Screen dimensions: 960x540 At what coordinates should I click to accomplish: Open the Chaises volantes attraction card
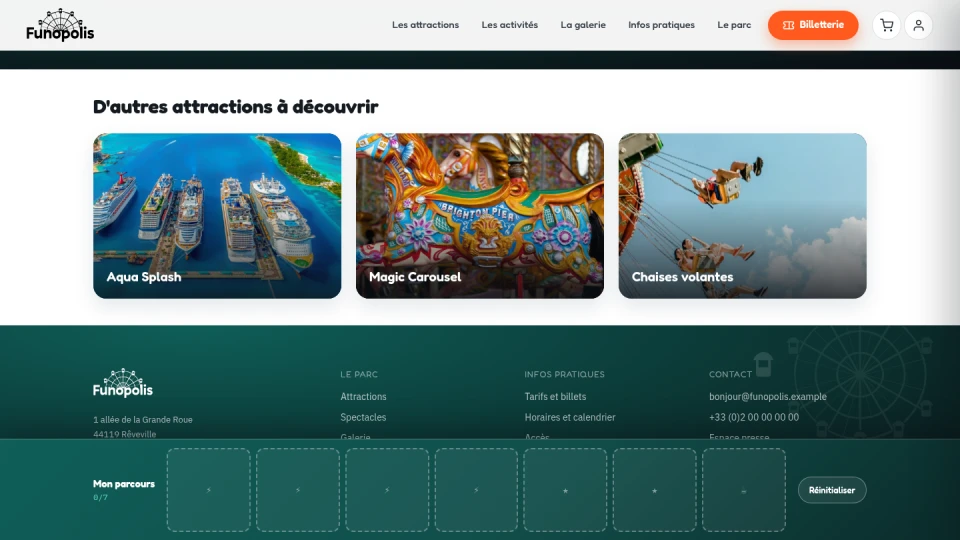(743, 216)
